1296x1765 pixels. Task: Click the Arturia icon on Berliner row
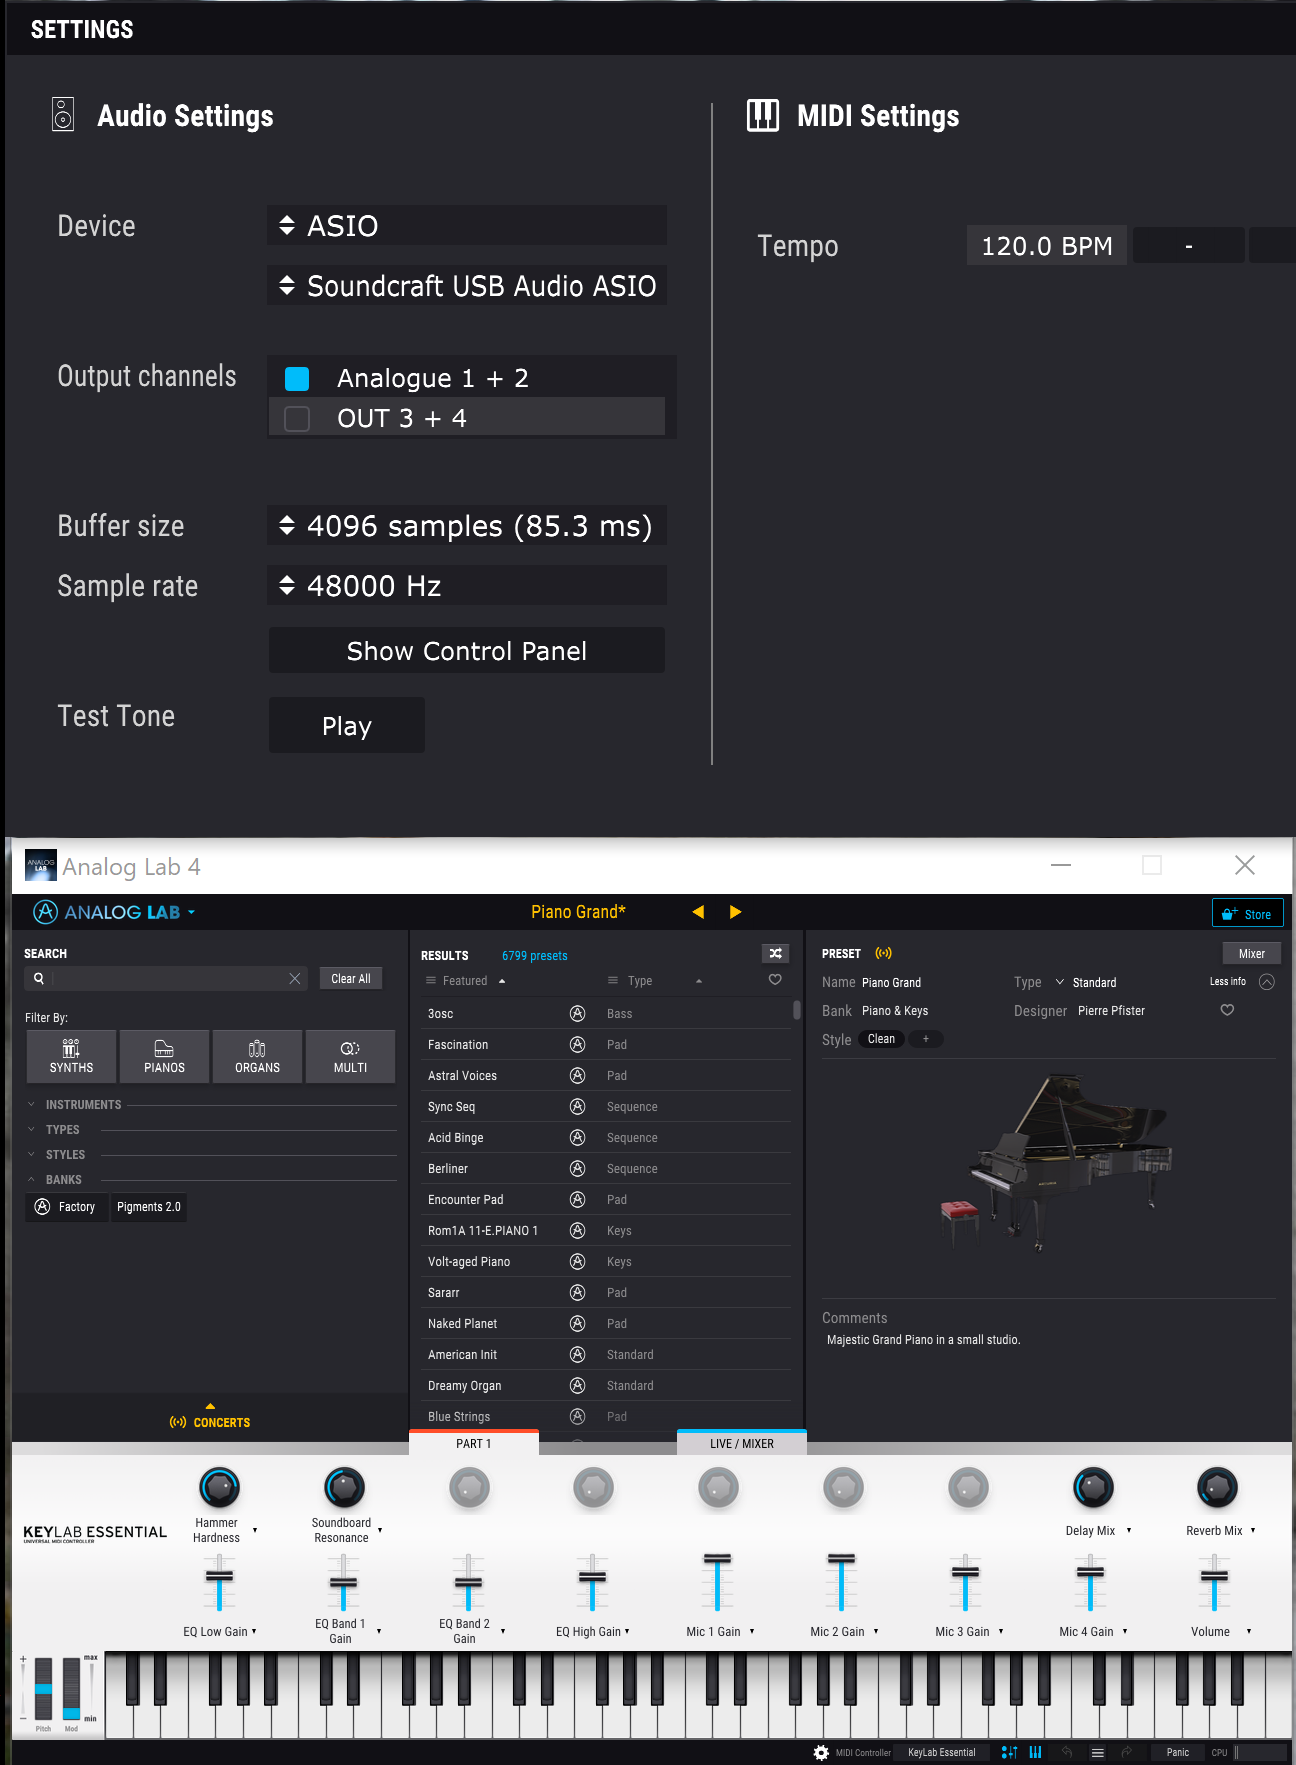[x=577, y=1168]
